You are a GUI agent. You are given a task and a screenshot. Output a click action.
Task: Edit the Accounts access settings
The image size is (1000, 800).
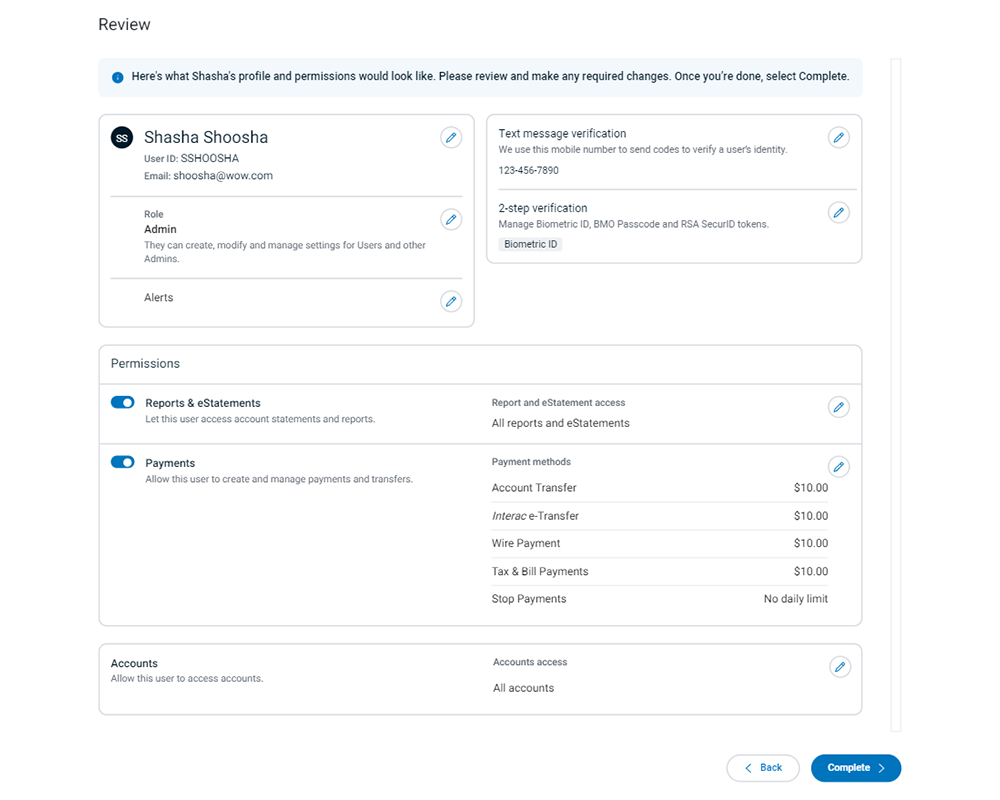point(840,666)
